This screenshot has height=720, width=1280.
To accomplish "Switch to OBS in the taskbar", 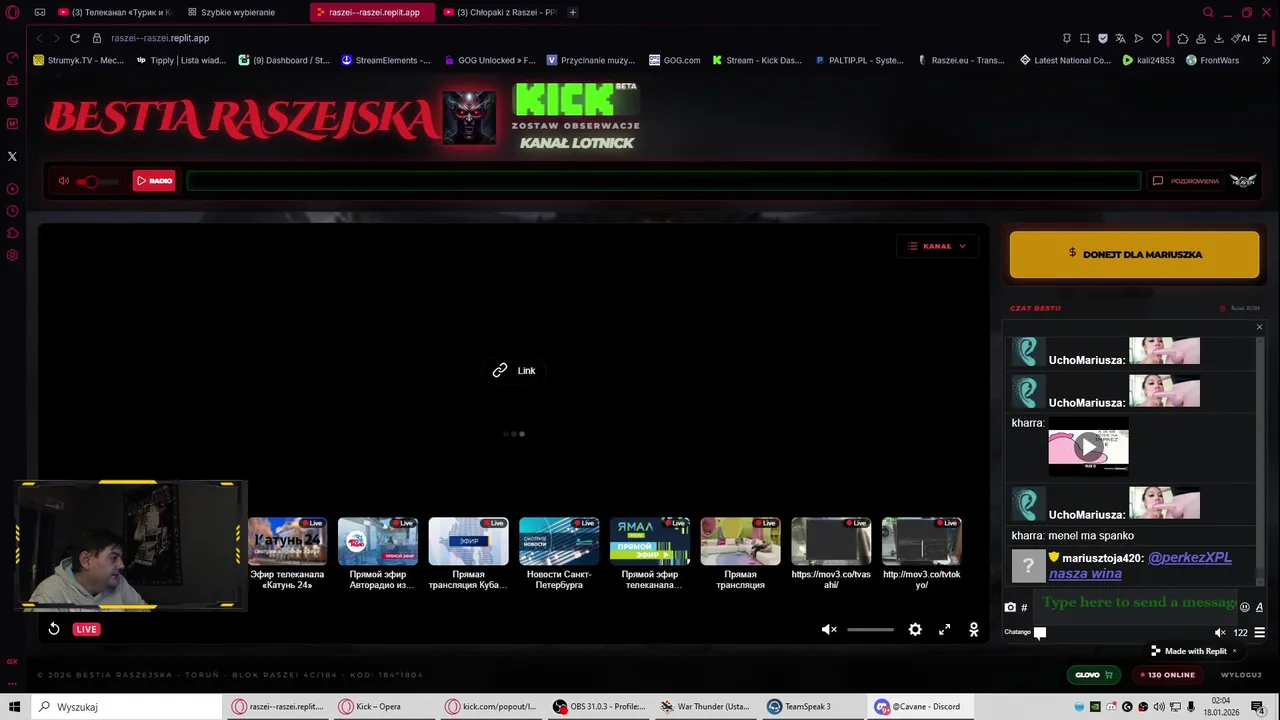I will (599, 706).
